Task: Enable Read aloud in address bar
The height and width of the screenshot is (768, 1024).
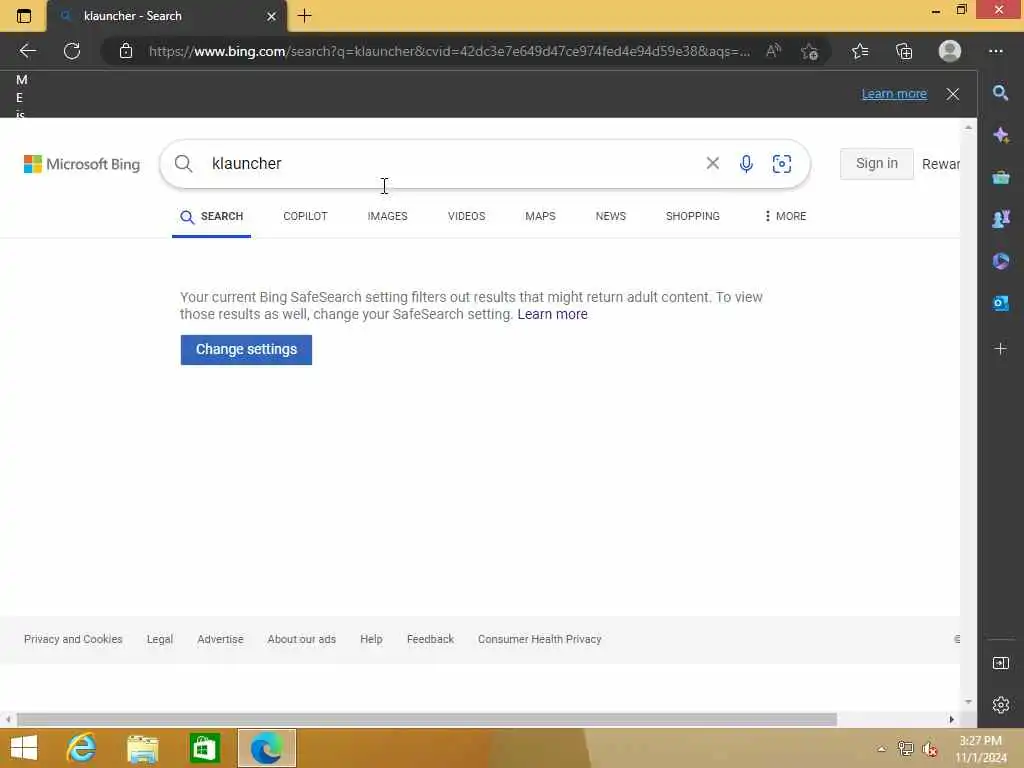Action: click(773, 51)
